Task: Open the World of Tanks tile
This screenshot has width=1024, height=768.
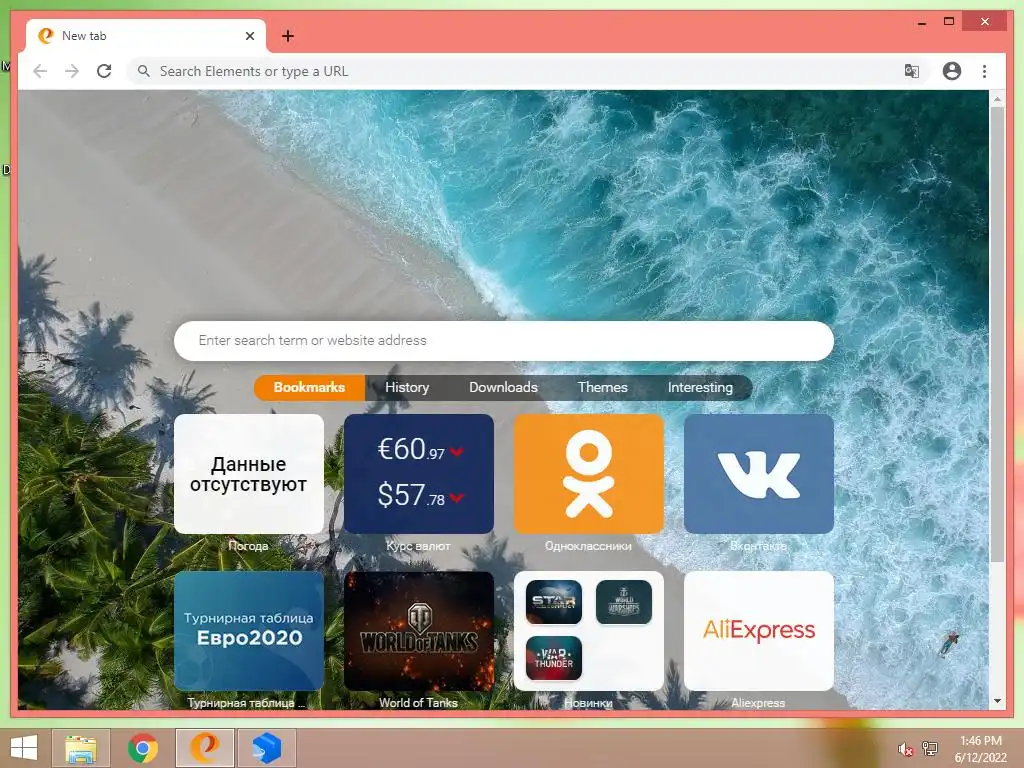Action: [419, 631]
